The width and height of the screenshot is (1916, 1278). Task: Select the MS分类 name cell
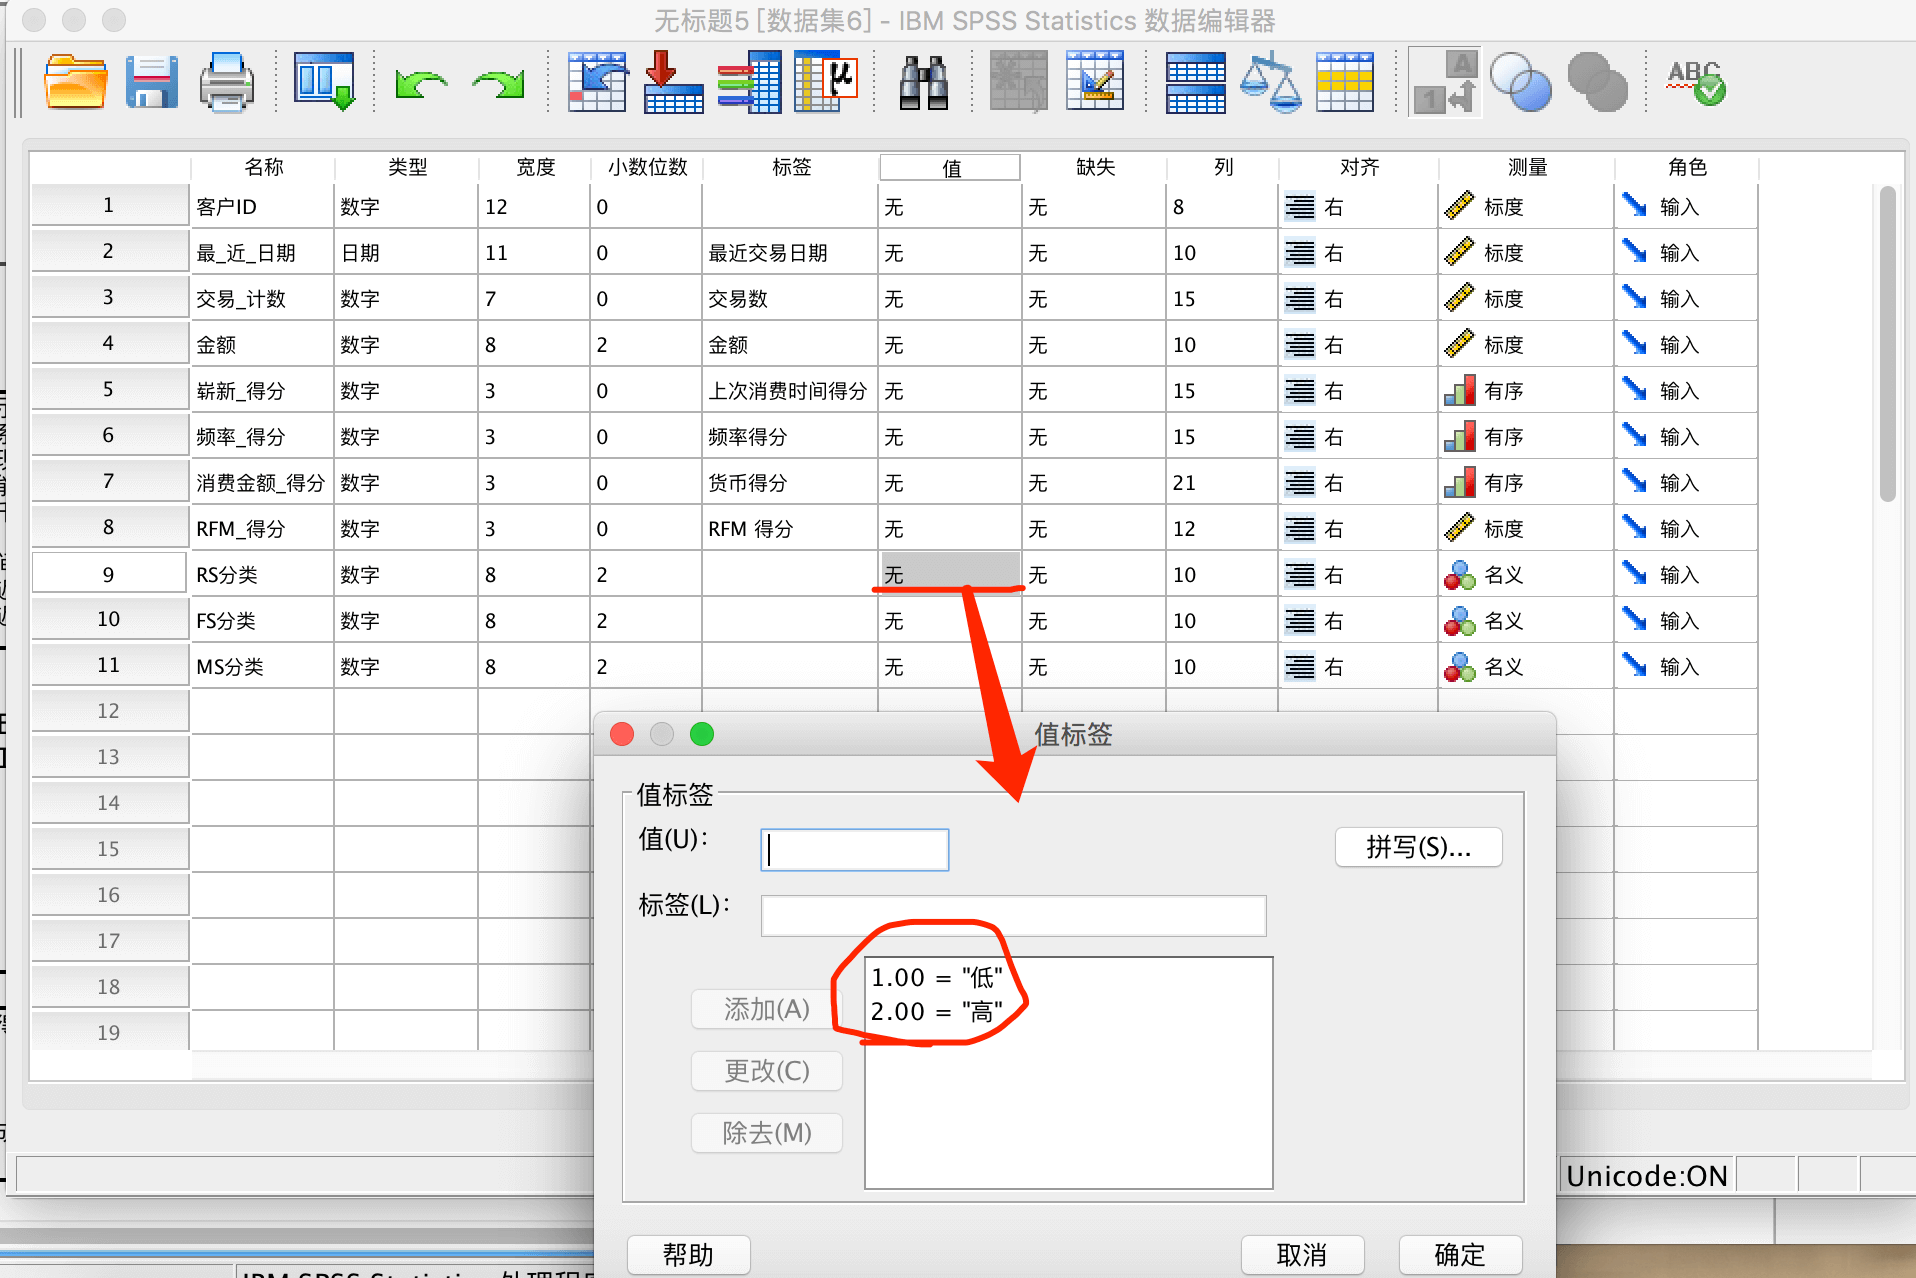click(262, 667)
